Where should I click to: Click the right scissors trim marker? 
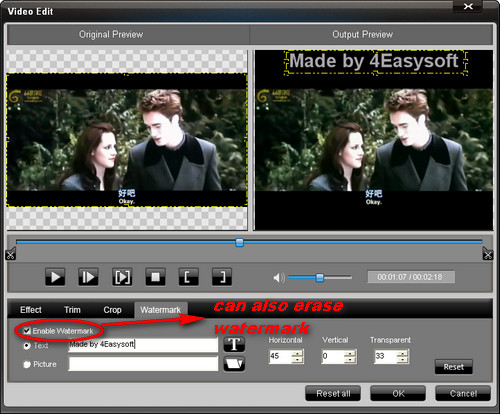pyautogui.click(x=488, y=254)
